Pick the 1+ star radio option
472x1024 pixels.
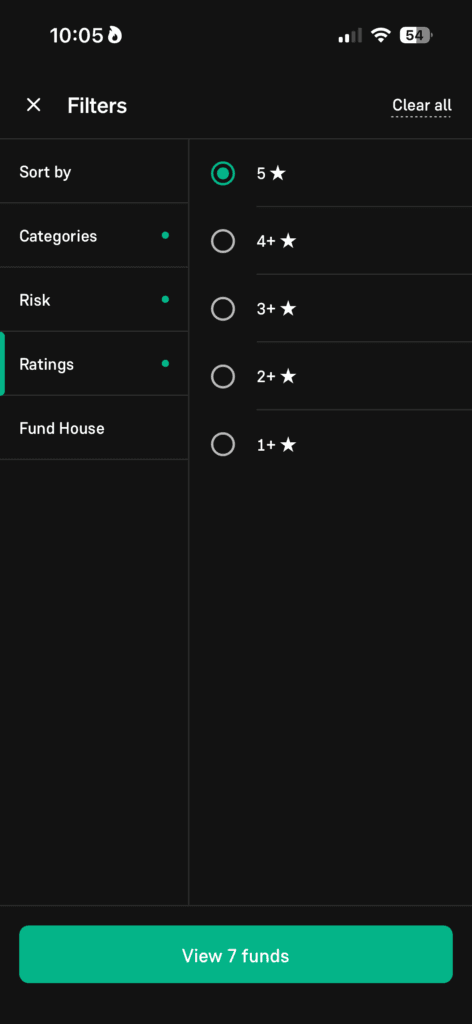223,445
